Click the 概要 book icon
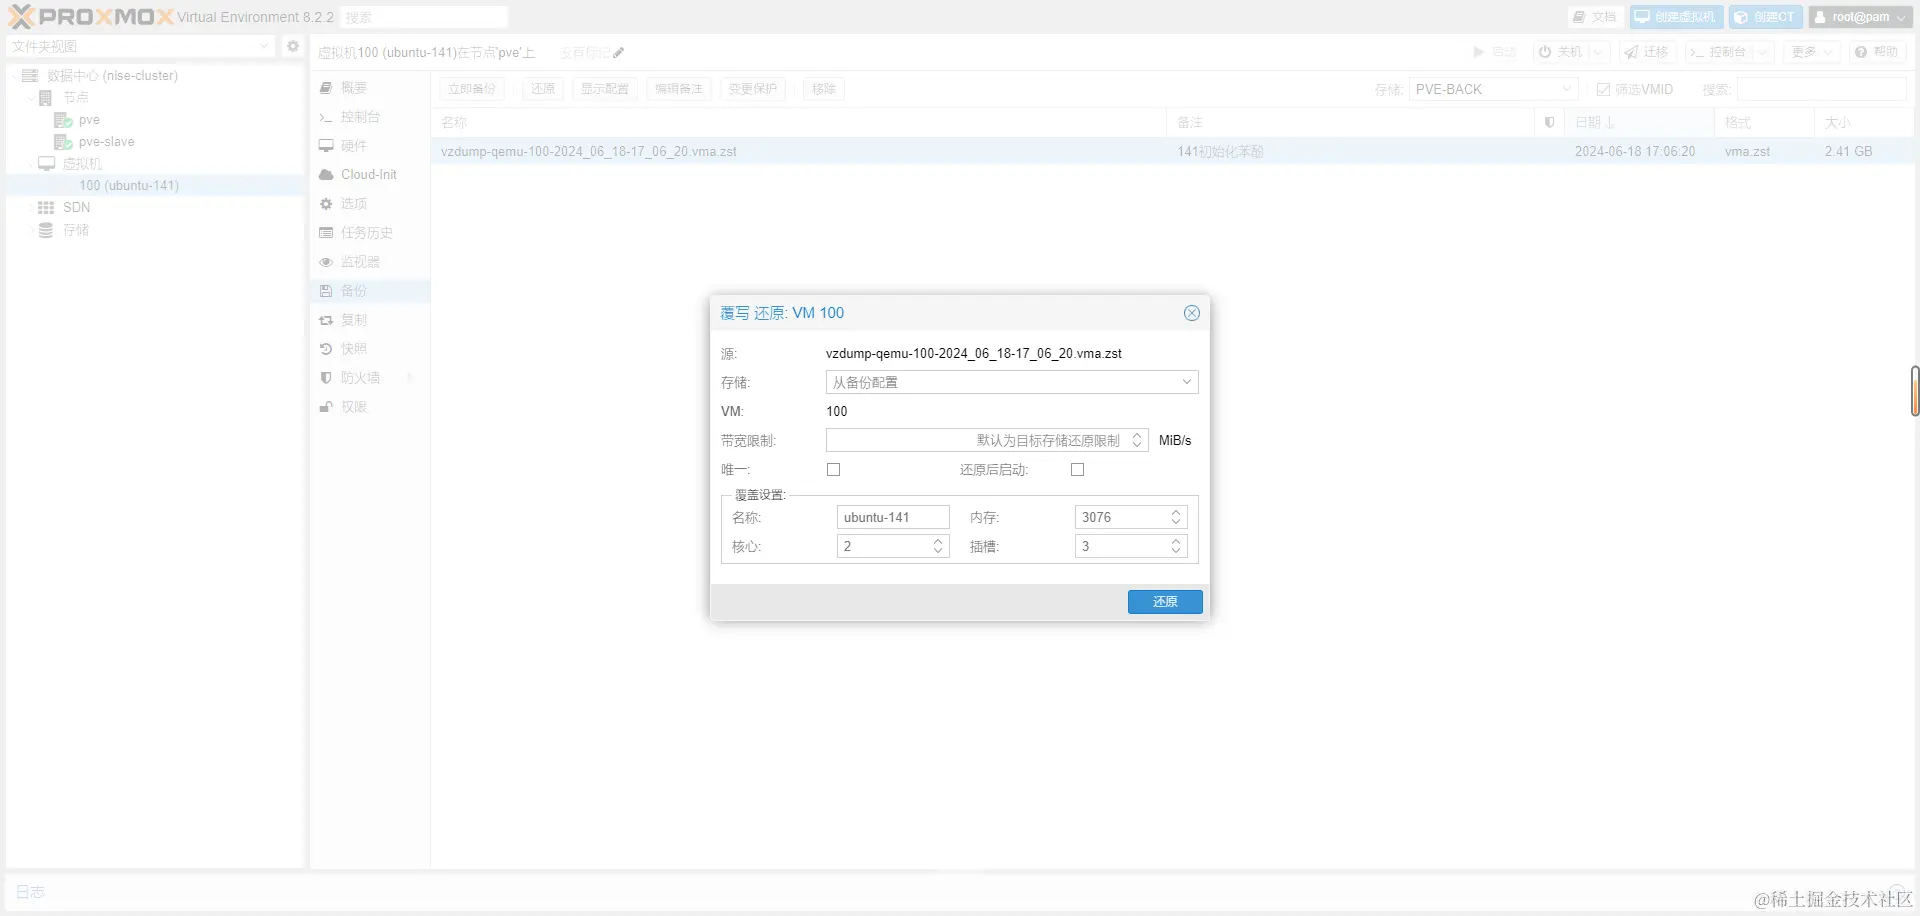The width and height of the screenshot is (1920, 916). point(326,88)
